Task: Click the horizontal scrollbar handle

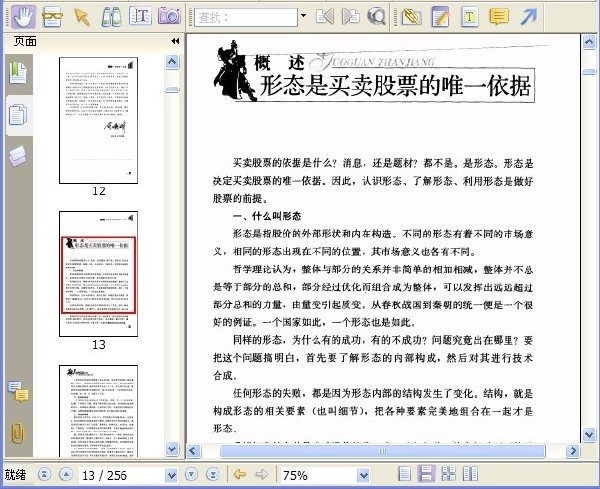Action: pos(382,451)
